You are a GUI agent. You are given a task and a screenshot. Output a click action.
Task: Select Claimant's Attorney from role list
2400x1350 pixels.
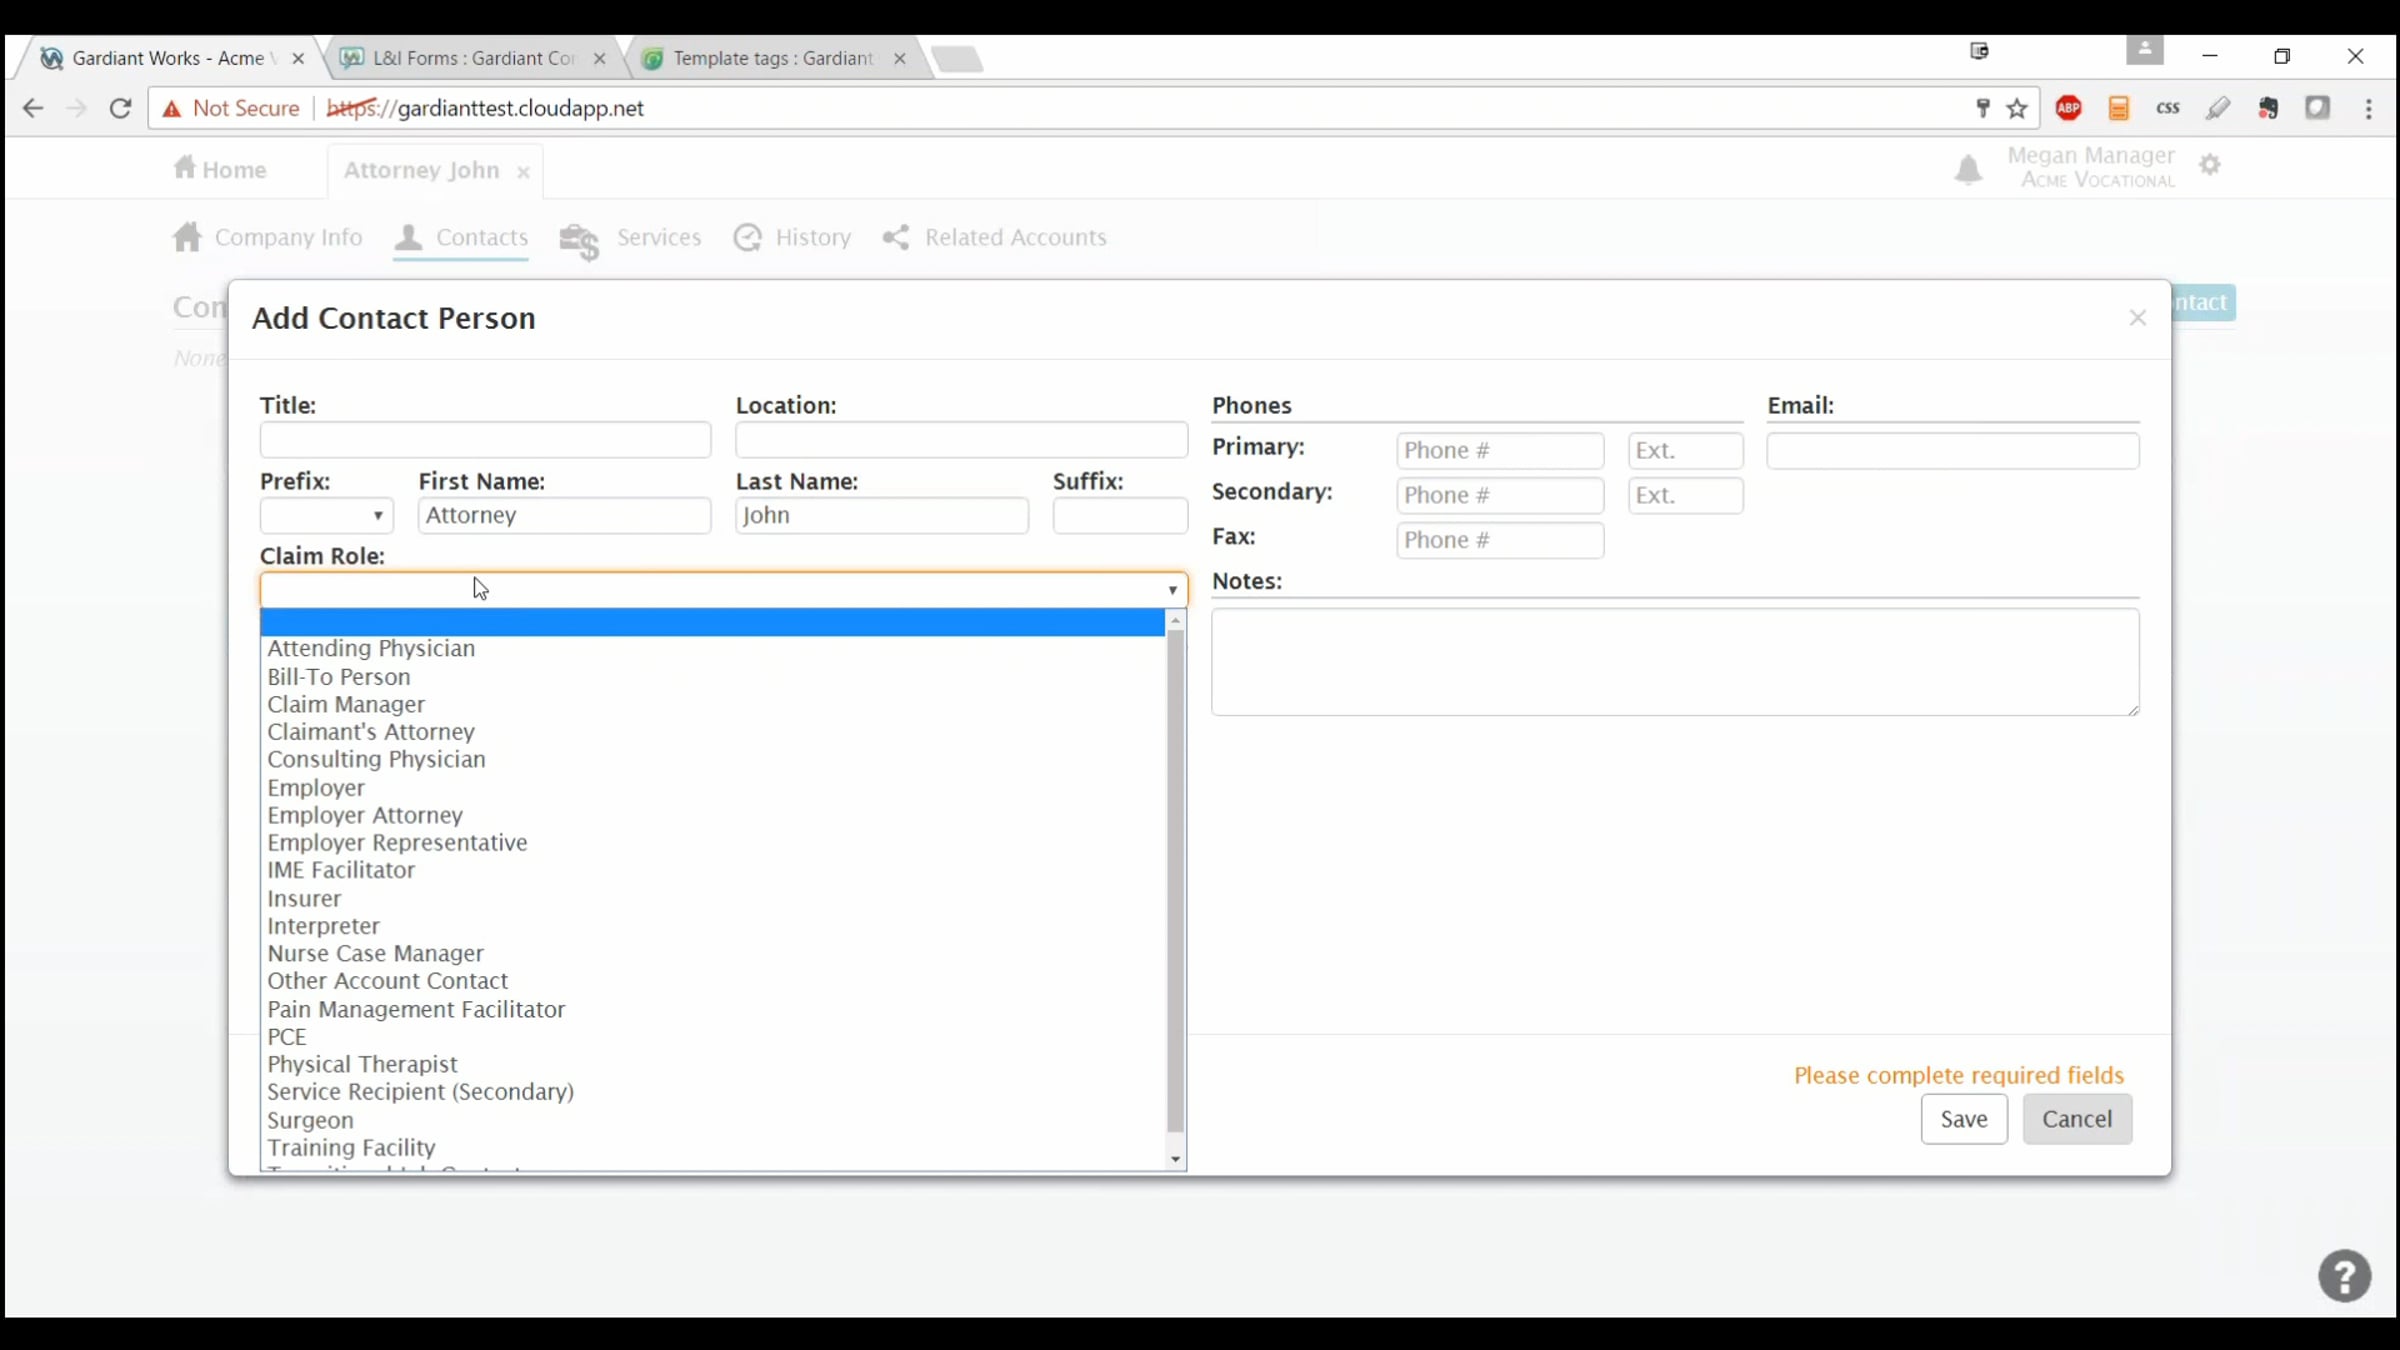point(370,732)
